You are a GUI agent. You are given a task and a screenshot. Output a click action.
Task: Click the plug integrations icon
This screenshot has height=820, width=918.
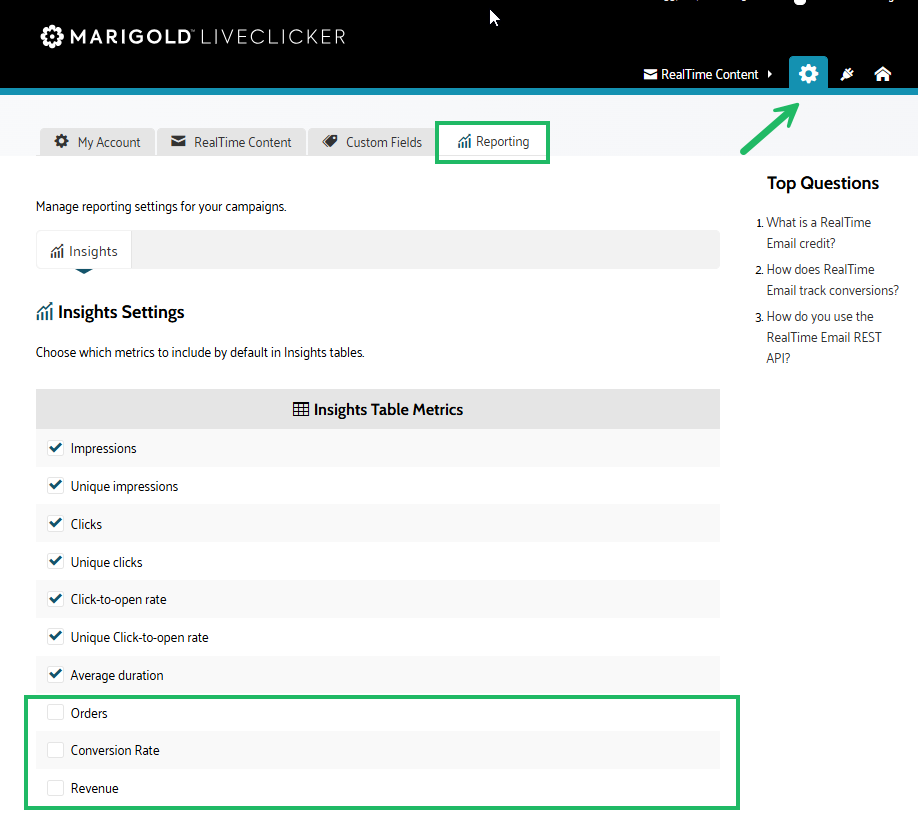point(847,74)
